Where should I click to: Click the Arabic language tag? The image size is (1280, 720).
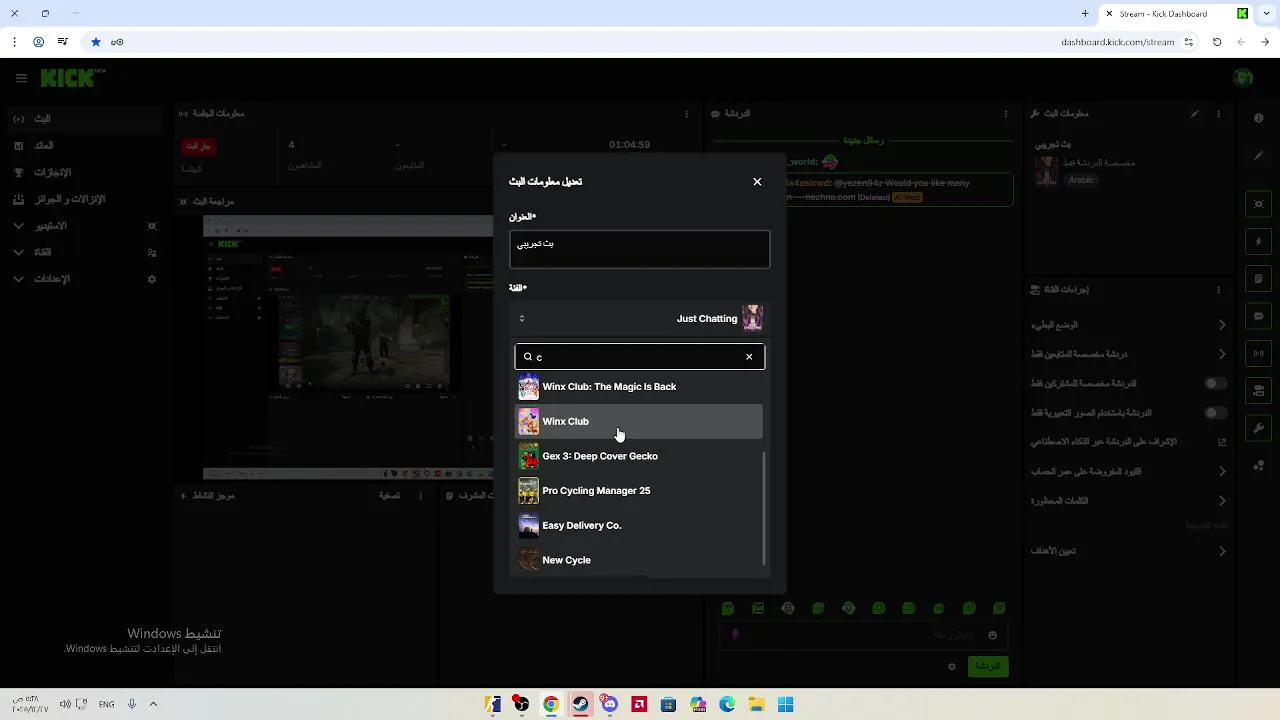[1081, 180]
